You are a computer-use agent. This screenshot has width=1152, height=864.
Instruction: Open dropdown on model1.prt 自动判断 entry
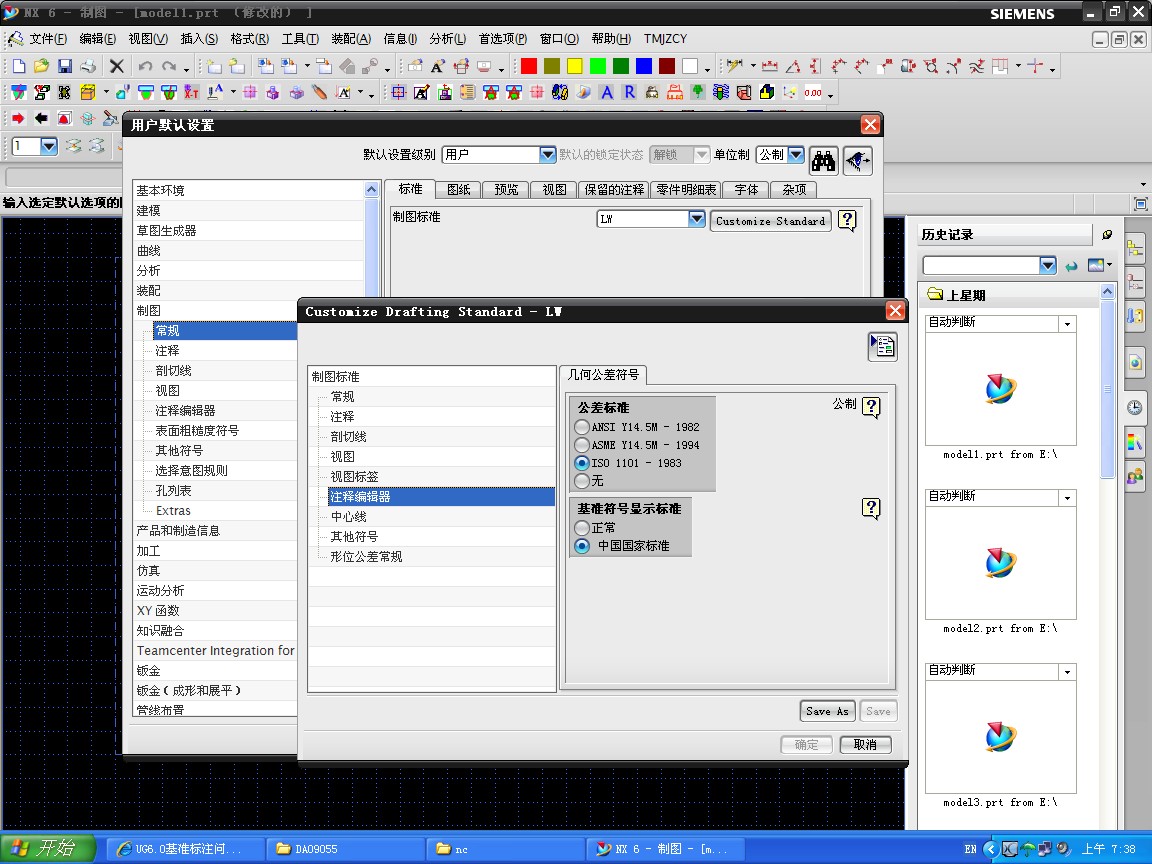[x=1068, y=323]
